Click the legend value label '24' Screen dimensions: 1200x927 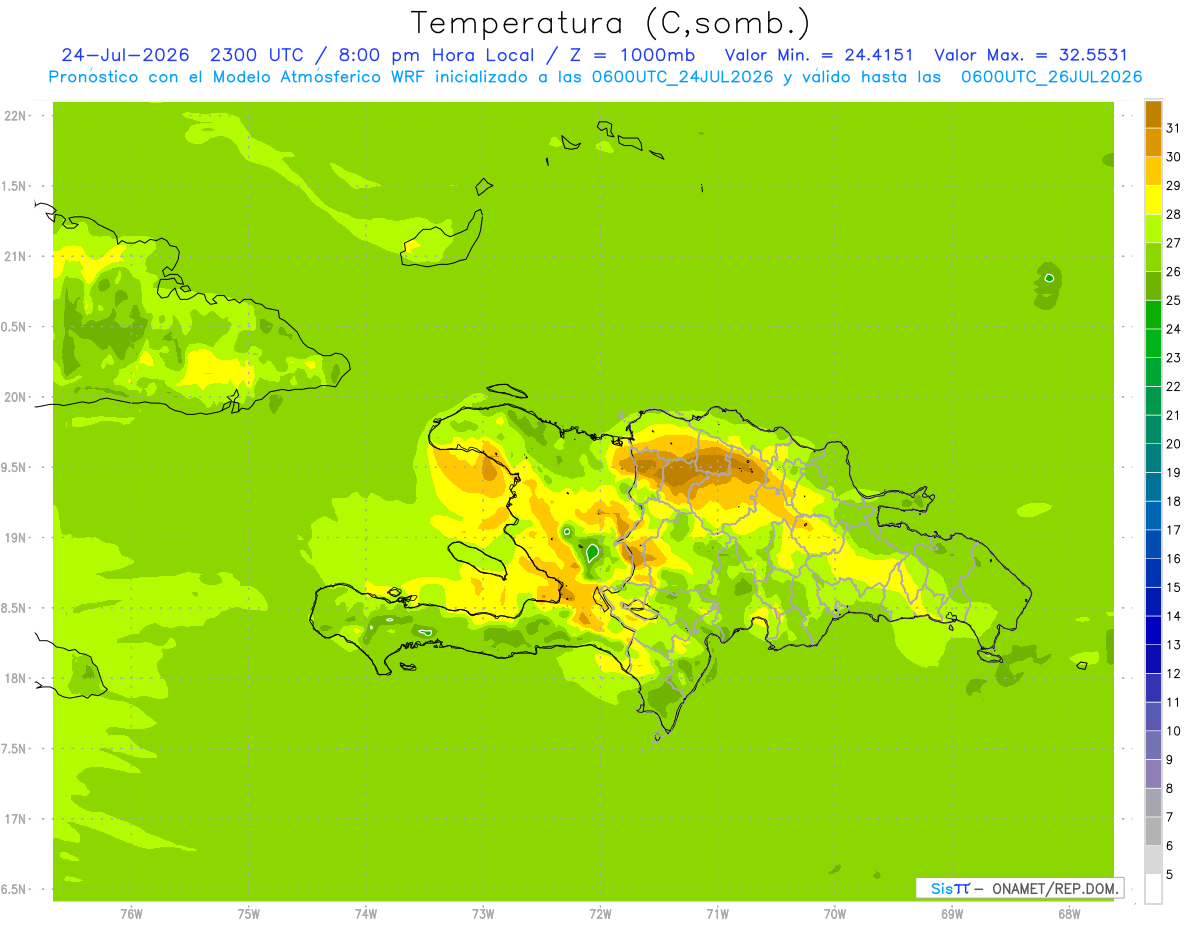pos(1173,329)
